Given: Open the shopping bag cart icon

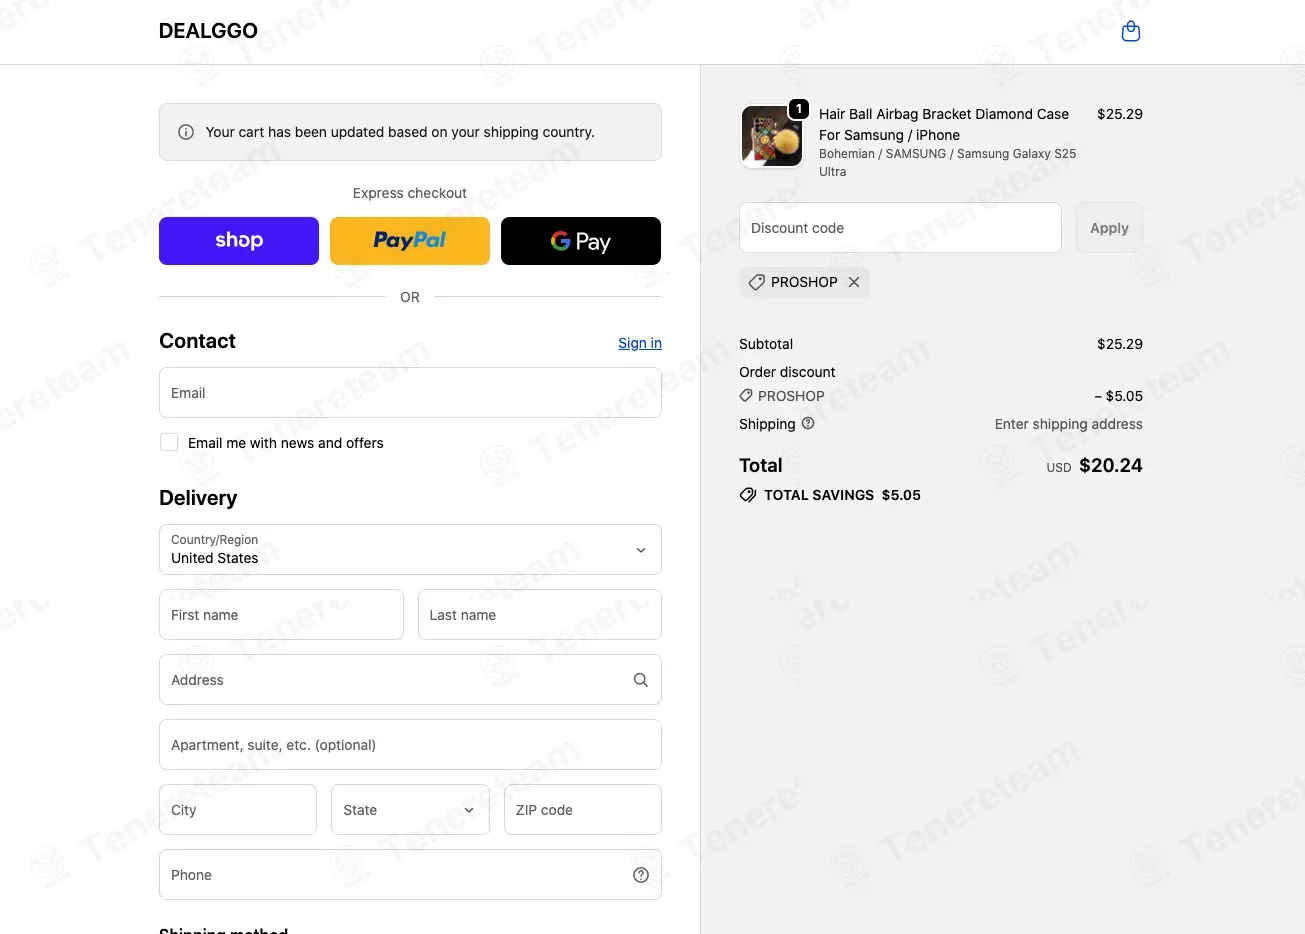Looking at the screenshot, I should tap(1131, 32).
